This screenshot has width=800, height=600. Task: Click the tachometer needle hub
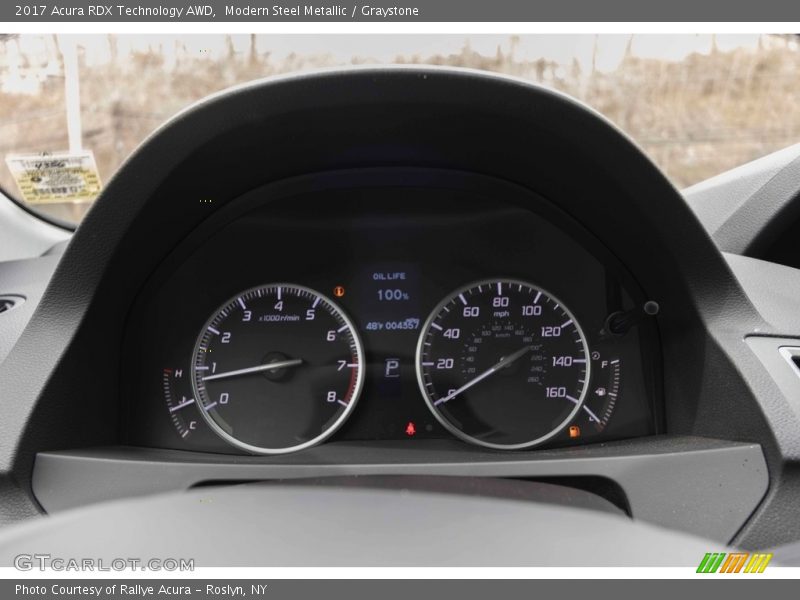tap(276, 366)
